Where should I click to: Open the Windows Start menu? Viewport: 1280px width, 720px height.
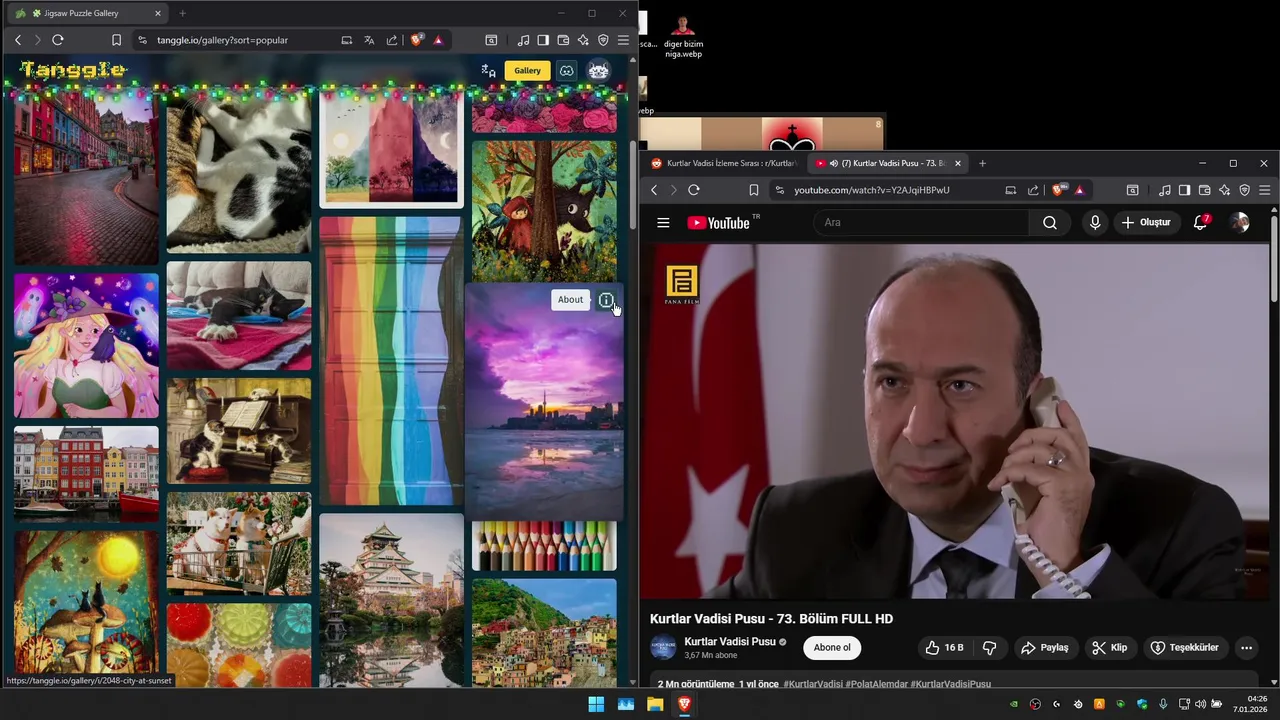click(x=596, y=704)
